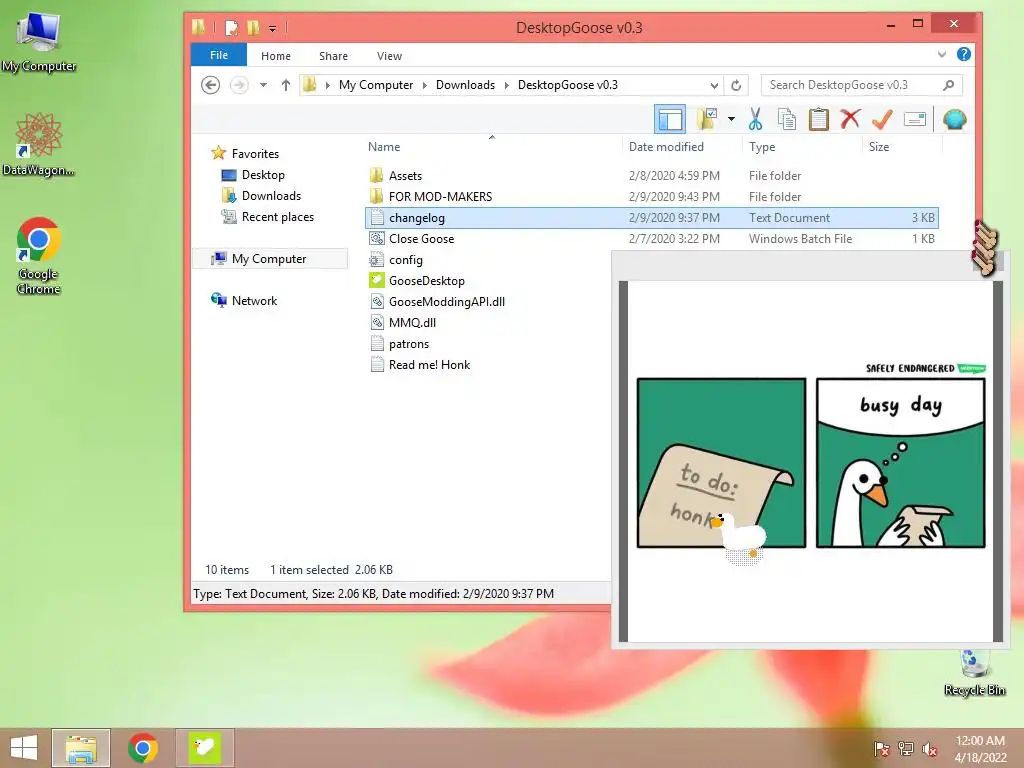Image resolution: width=1024 pixels, height=768 pixels.
Task: Select Network in navigation pane
Action: [x=254, y=300]
